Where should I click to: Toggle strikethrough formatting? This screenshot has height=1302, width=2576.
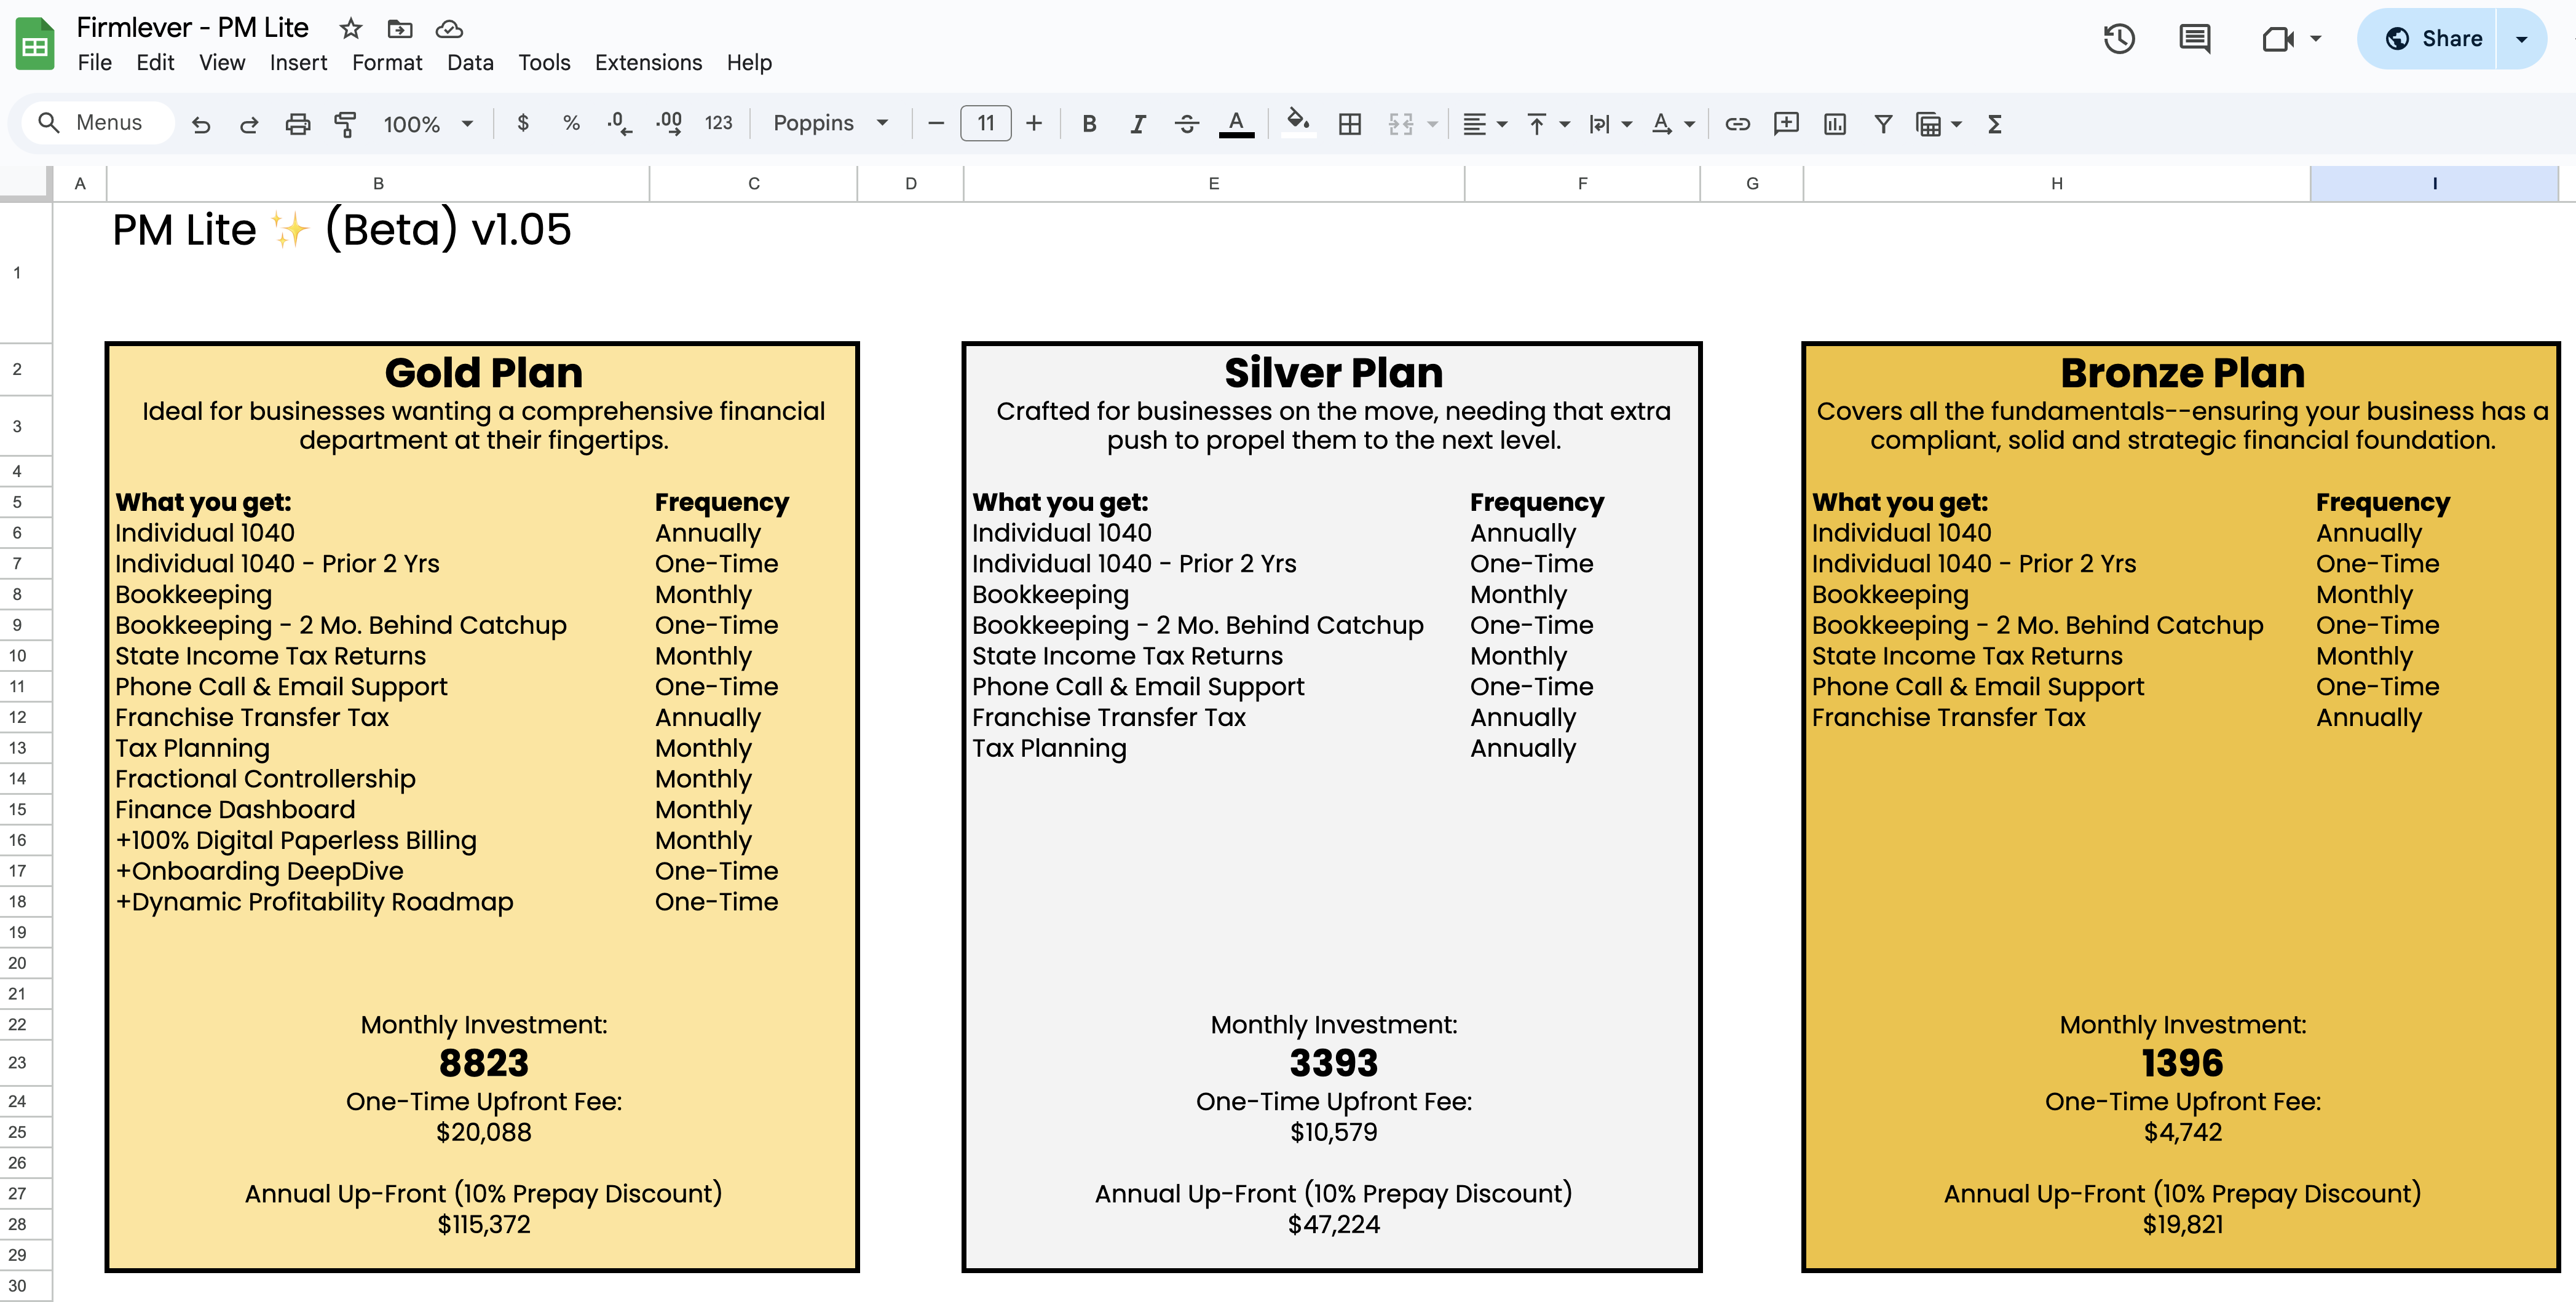pos(1186,124)
